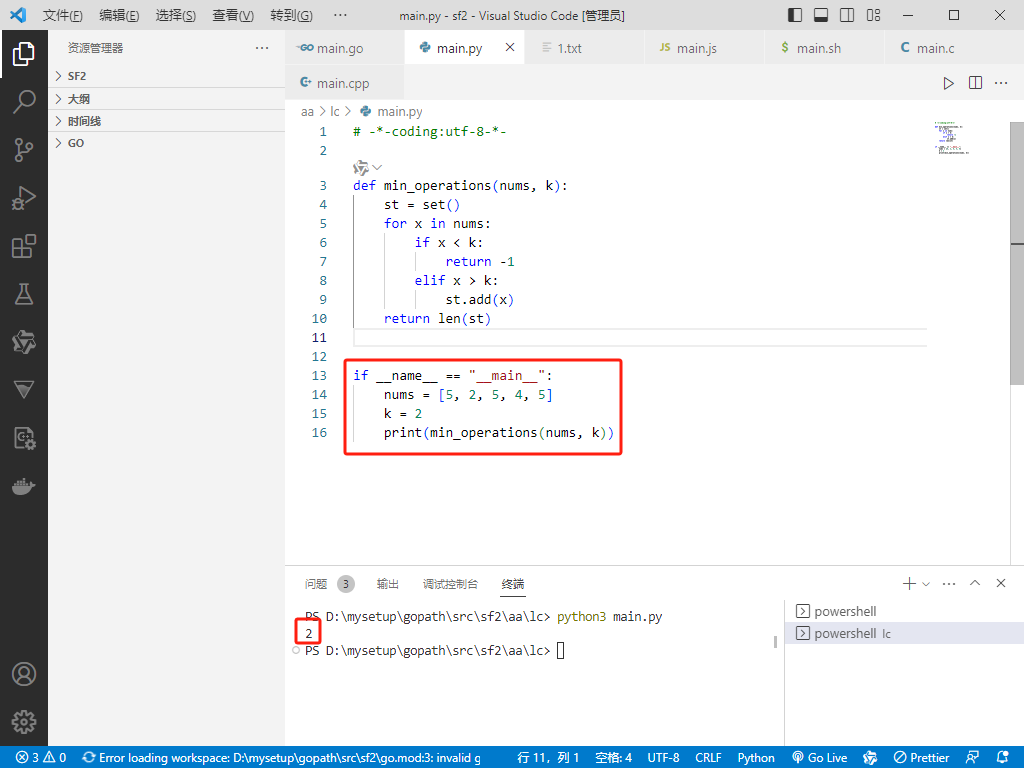
Task: Open the 调试控制台 debug console tab
Action: (450, 584)
